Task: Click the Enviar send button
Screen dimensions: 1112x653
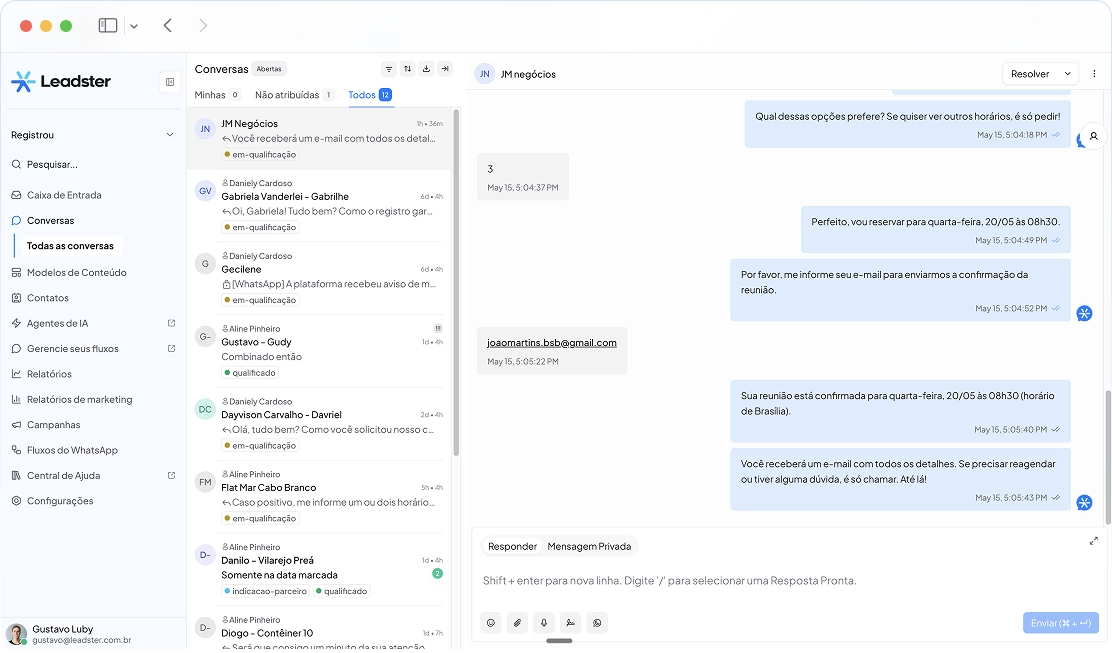Action: [1061, 623]
